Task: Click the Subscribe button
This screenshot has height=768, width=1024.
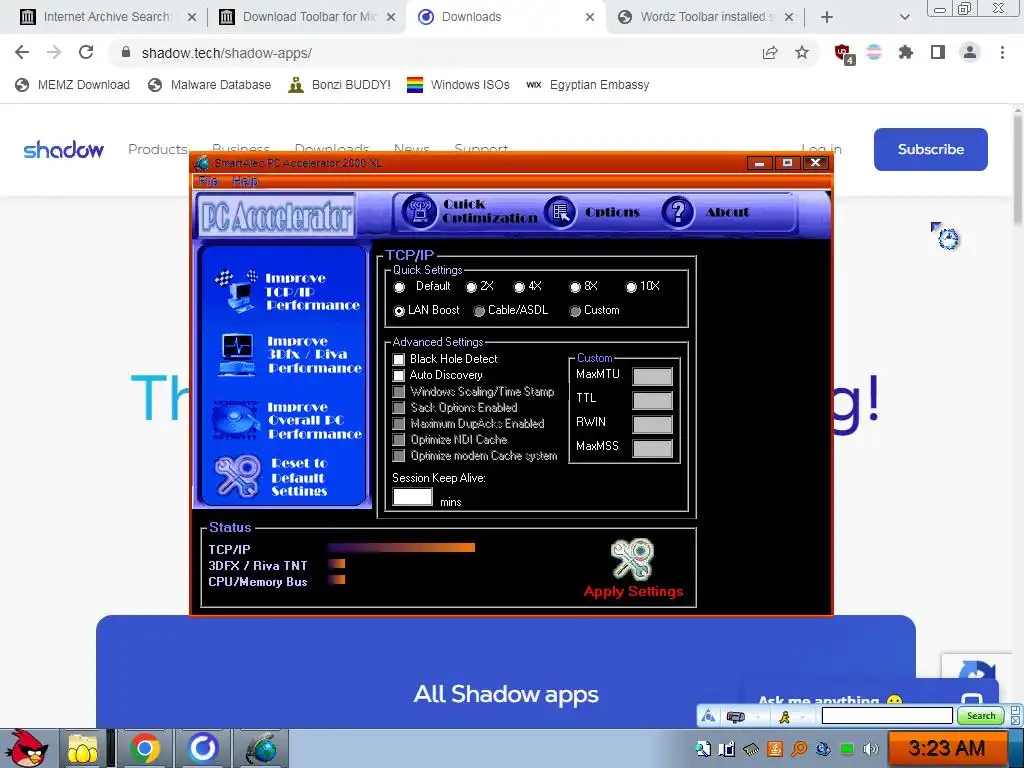Action: click(931, 149)
